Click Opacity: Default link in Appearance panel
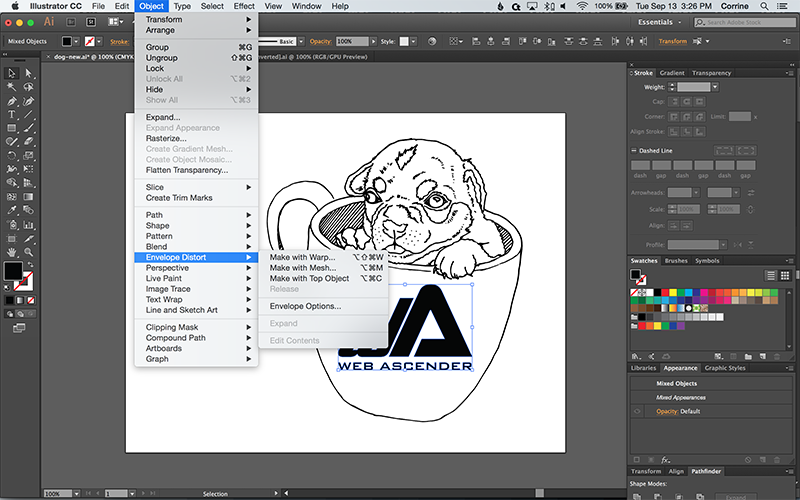 tap(678, 411)
